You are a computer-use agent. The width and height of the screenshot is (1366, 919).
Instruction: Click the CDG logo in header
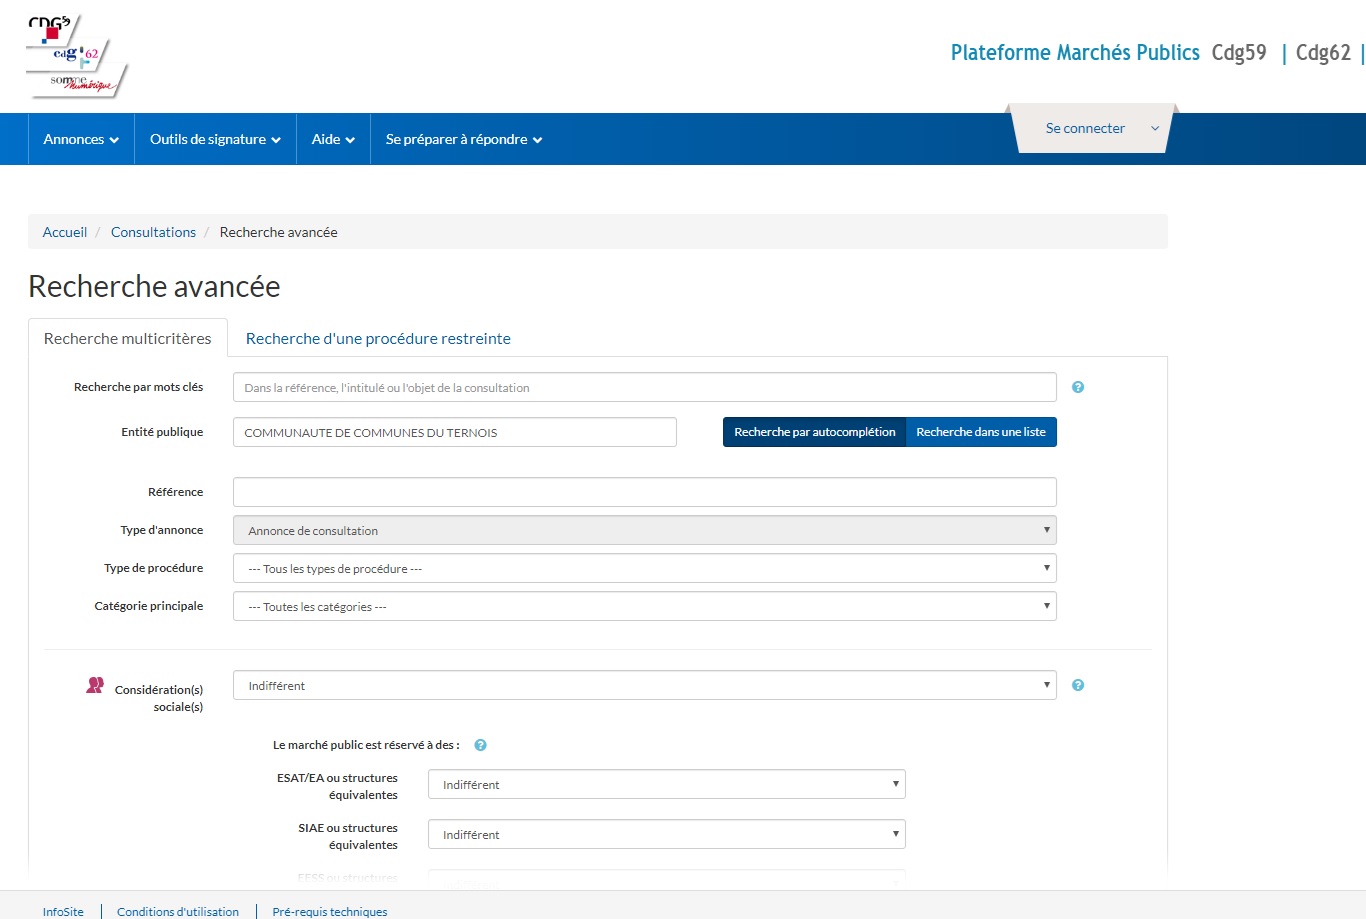tap(77, 56)
